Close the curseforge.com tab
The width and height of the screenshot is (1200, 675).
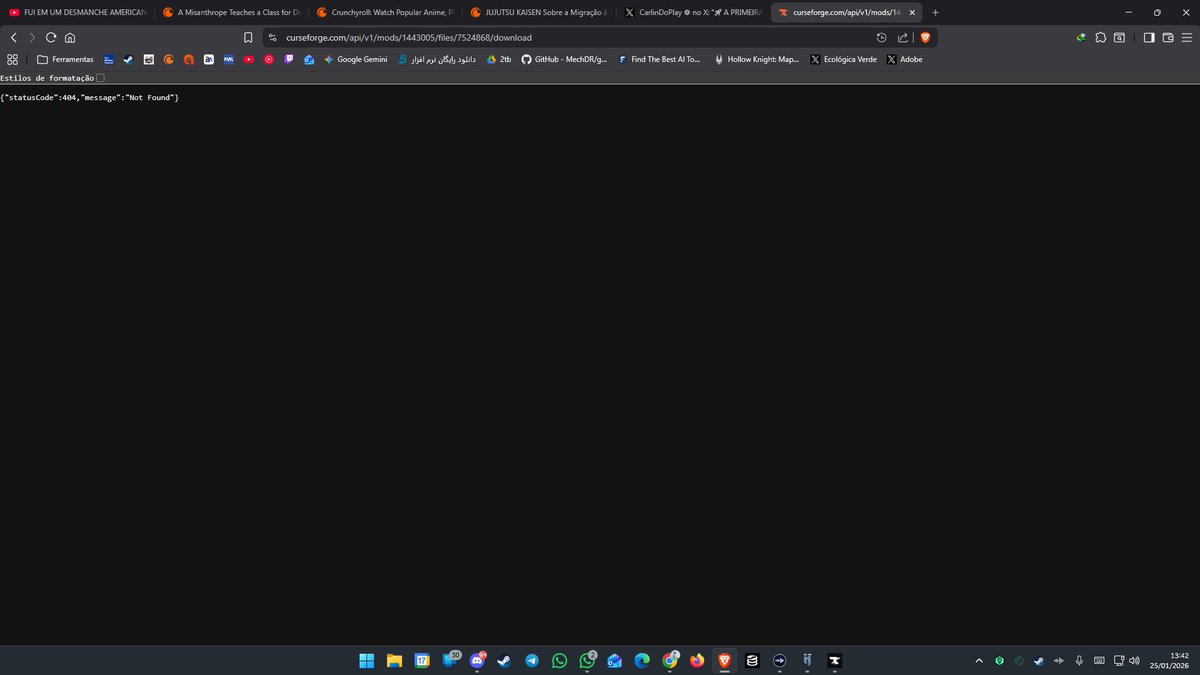pyautogui.click(x=911, y=12)
